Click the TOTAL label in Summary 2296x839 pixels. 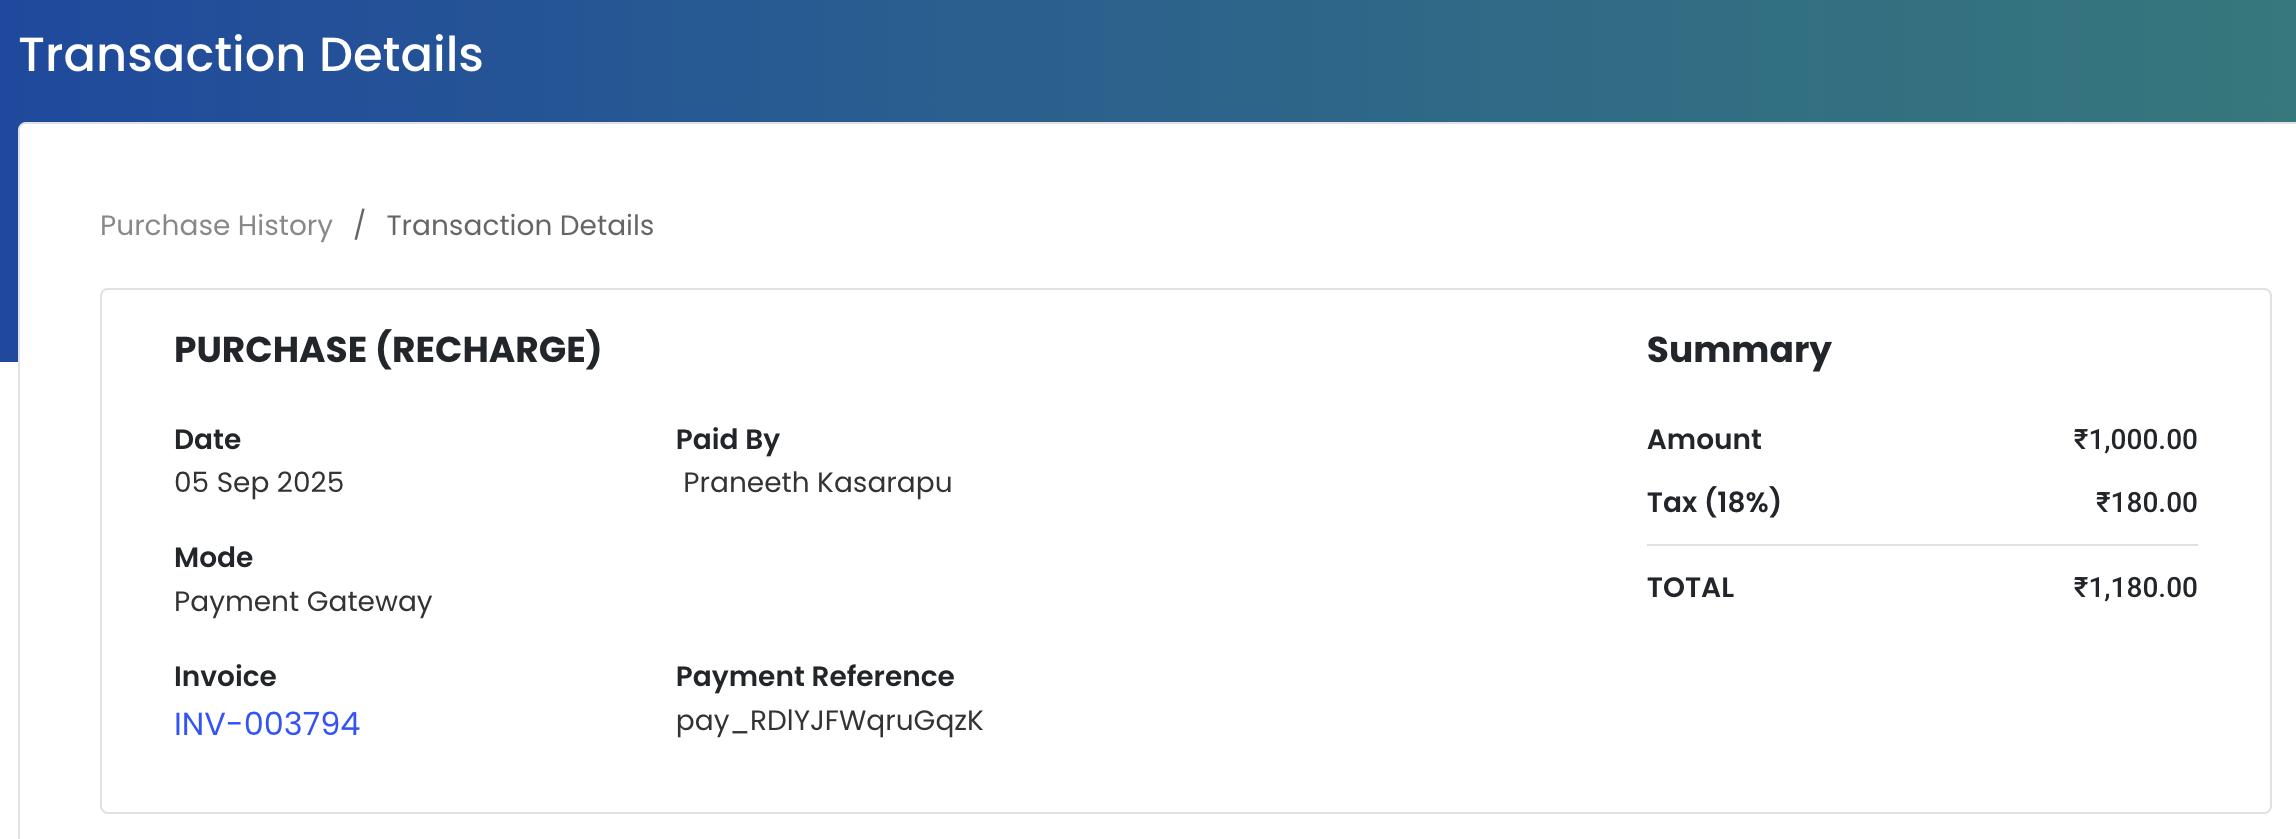[x=1691, y=588]
